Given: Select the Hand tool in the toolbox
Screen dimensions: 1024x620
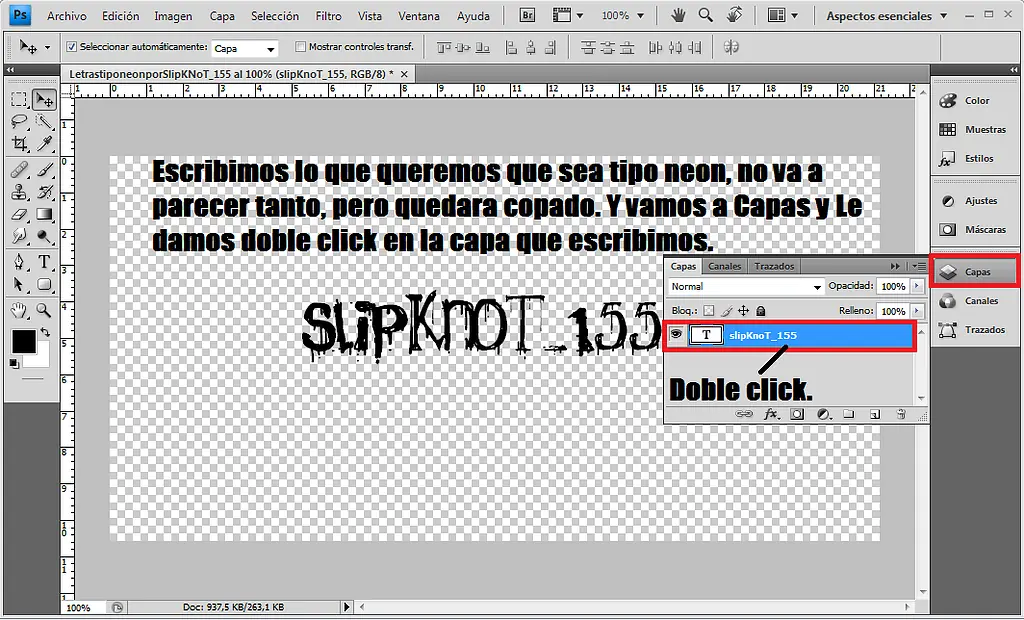Looking at the screenshot, I should [19, 310].
